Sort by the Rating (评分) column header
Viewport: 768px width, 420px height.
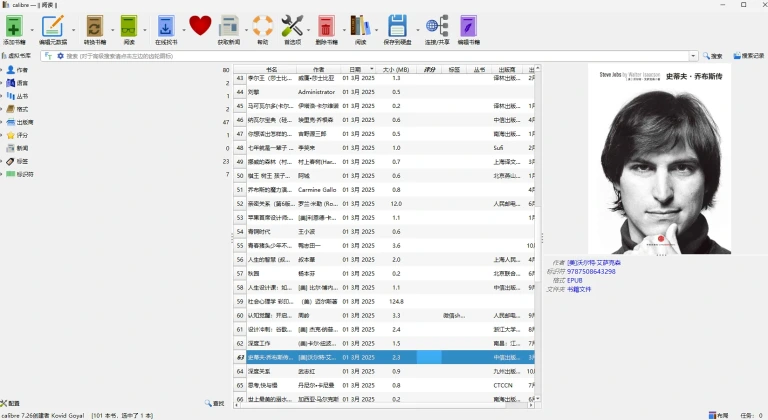point(430,70)
